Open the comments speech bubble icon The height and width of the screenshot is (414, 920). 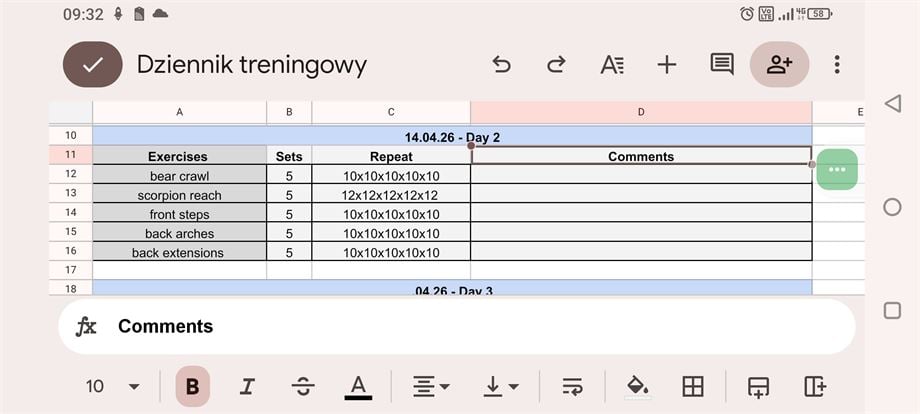pos(721,65)
